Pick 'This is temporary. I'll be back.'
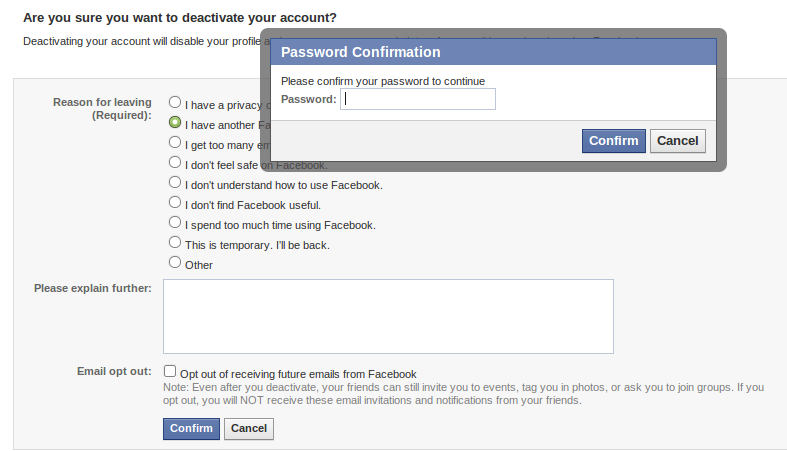Screen dimensions: 787x451 pyautogui.click(x=175, y=243)
